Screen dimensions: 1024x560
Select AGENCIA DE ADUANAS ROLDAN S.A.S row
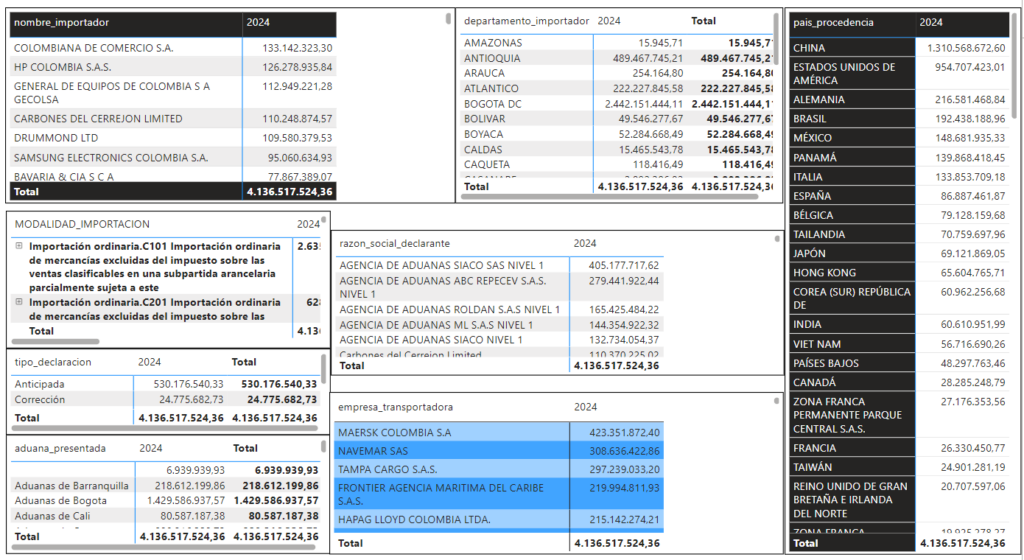pos(500,309)
